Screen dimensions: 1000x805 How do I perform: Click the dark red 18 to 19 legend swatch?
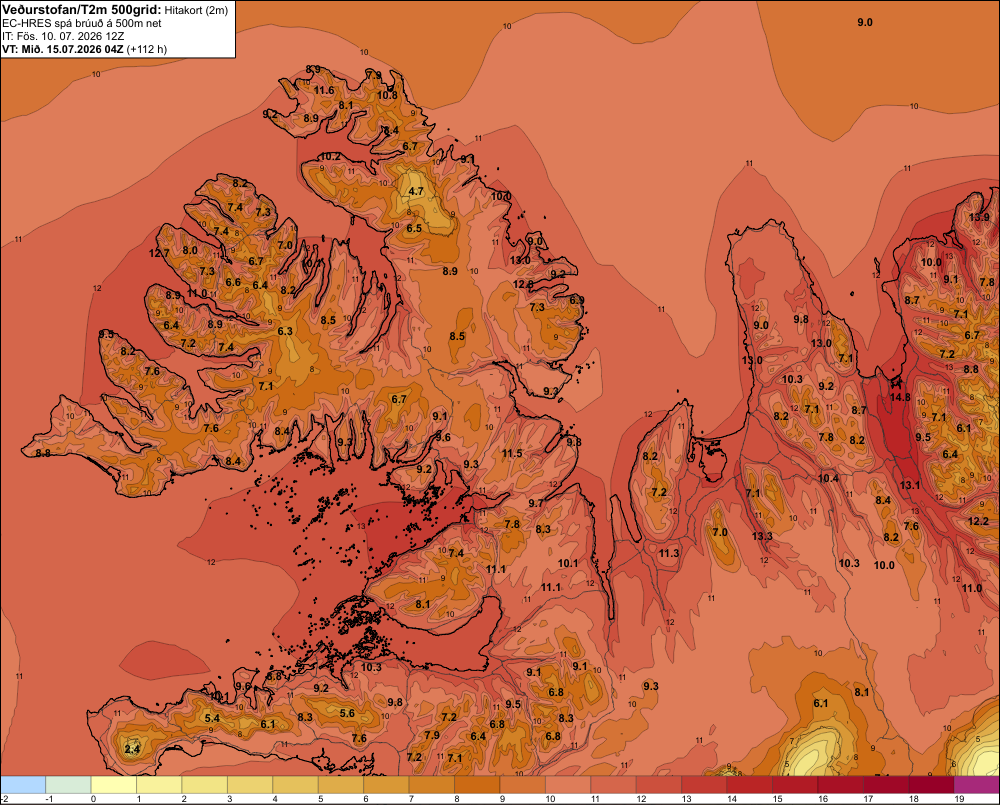[x=931, y=784]
